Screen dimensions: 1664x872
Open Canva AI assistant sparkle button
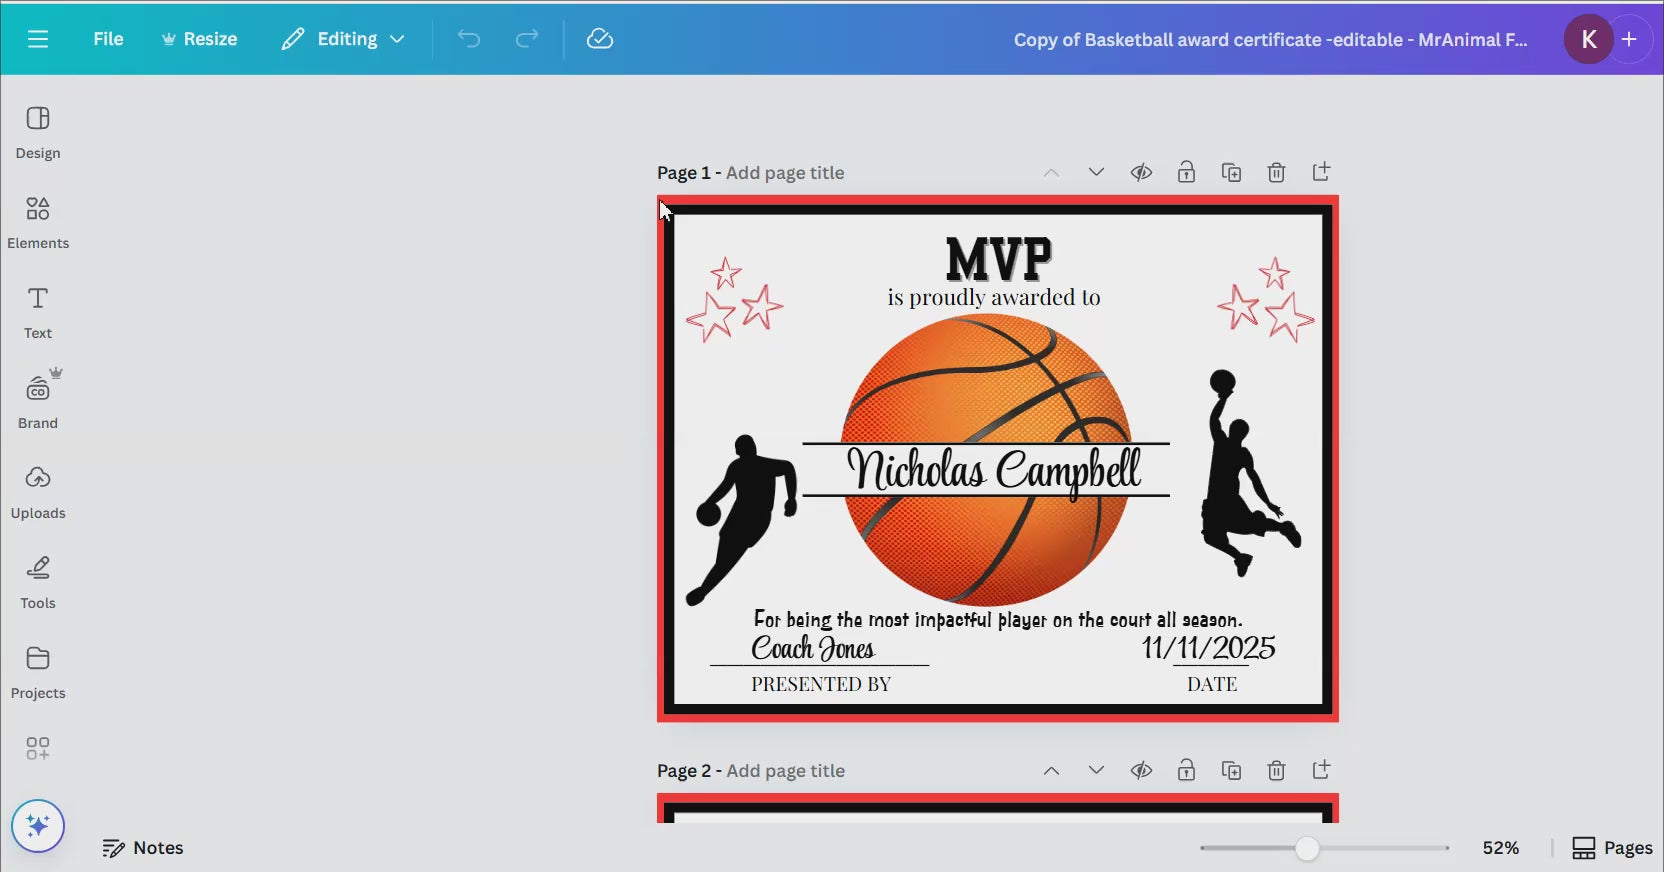(38, 826)
